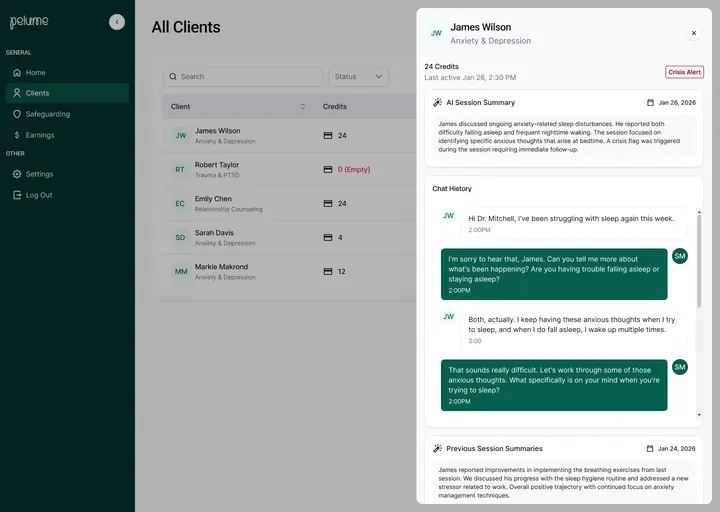
Task: Click the Safeguarding shield icon
Action: tap(17, 114)
